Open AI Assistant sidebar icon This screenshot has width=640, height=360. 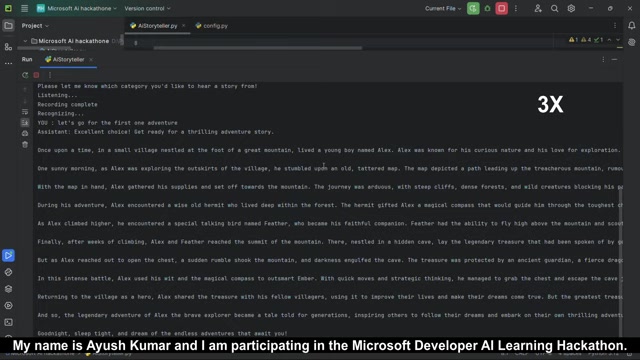coord(631,42)
